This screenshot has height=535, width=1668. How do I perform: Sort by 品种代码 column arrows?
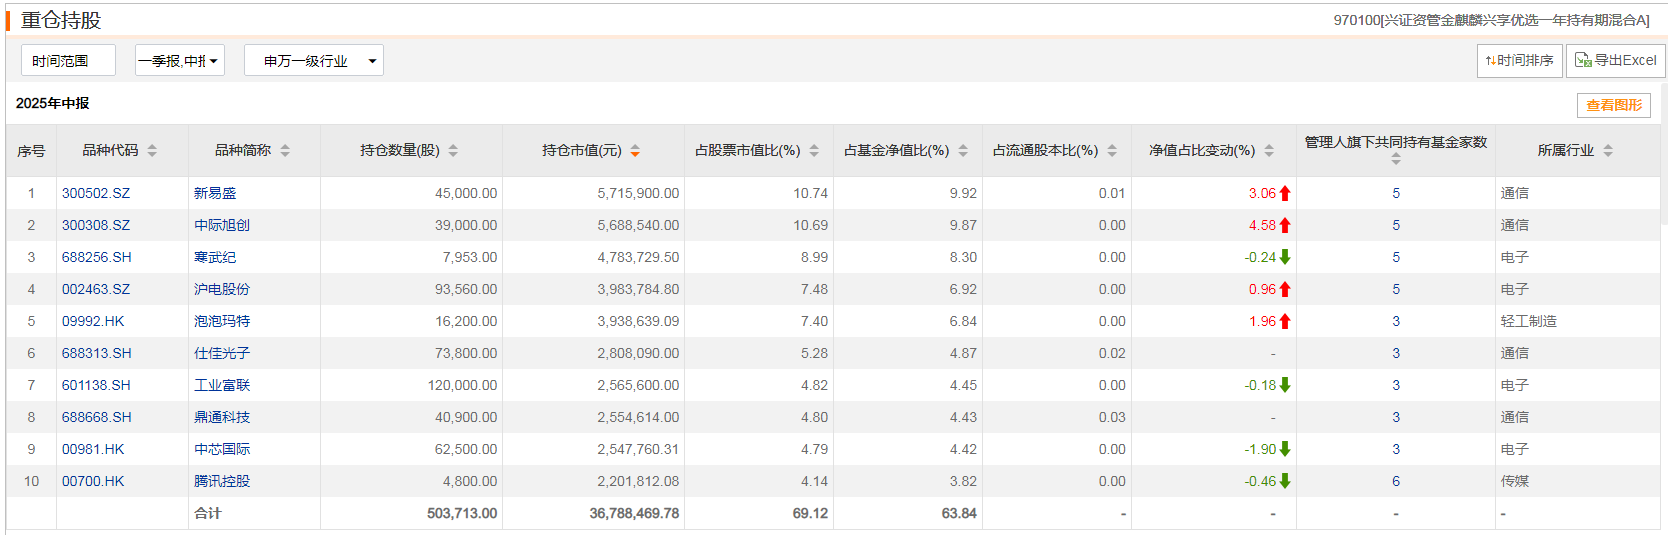[x=152, y=151]
